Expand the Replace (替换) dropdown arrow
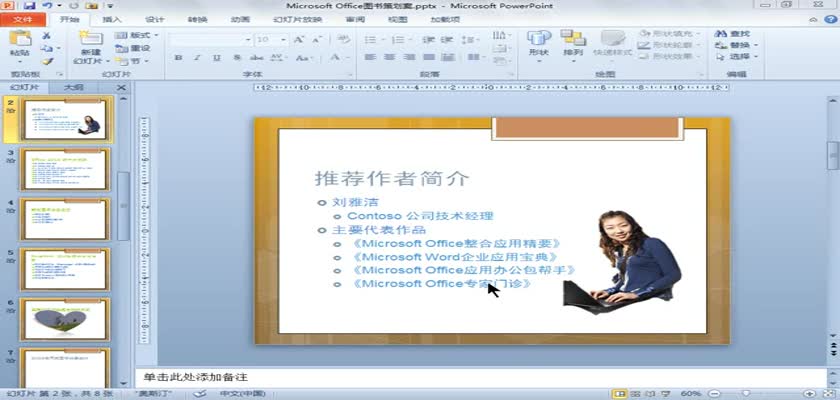The image size is (840, 400). coord(756,46)
